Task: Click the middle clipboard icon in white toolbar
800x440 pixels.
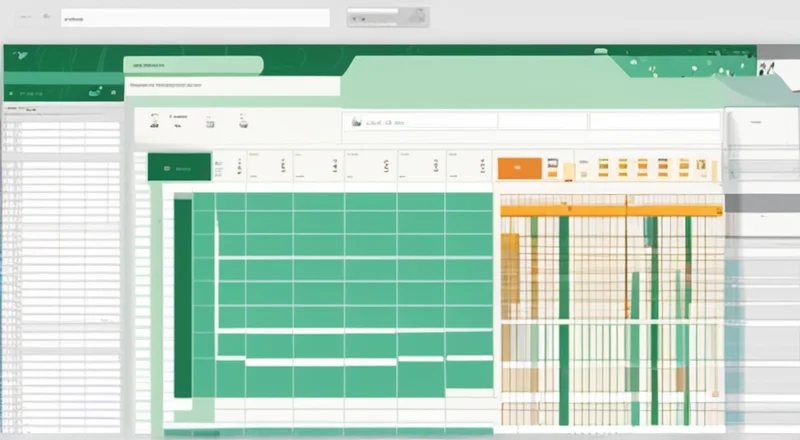Action: 210,121
